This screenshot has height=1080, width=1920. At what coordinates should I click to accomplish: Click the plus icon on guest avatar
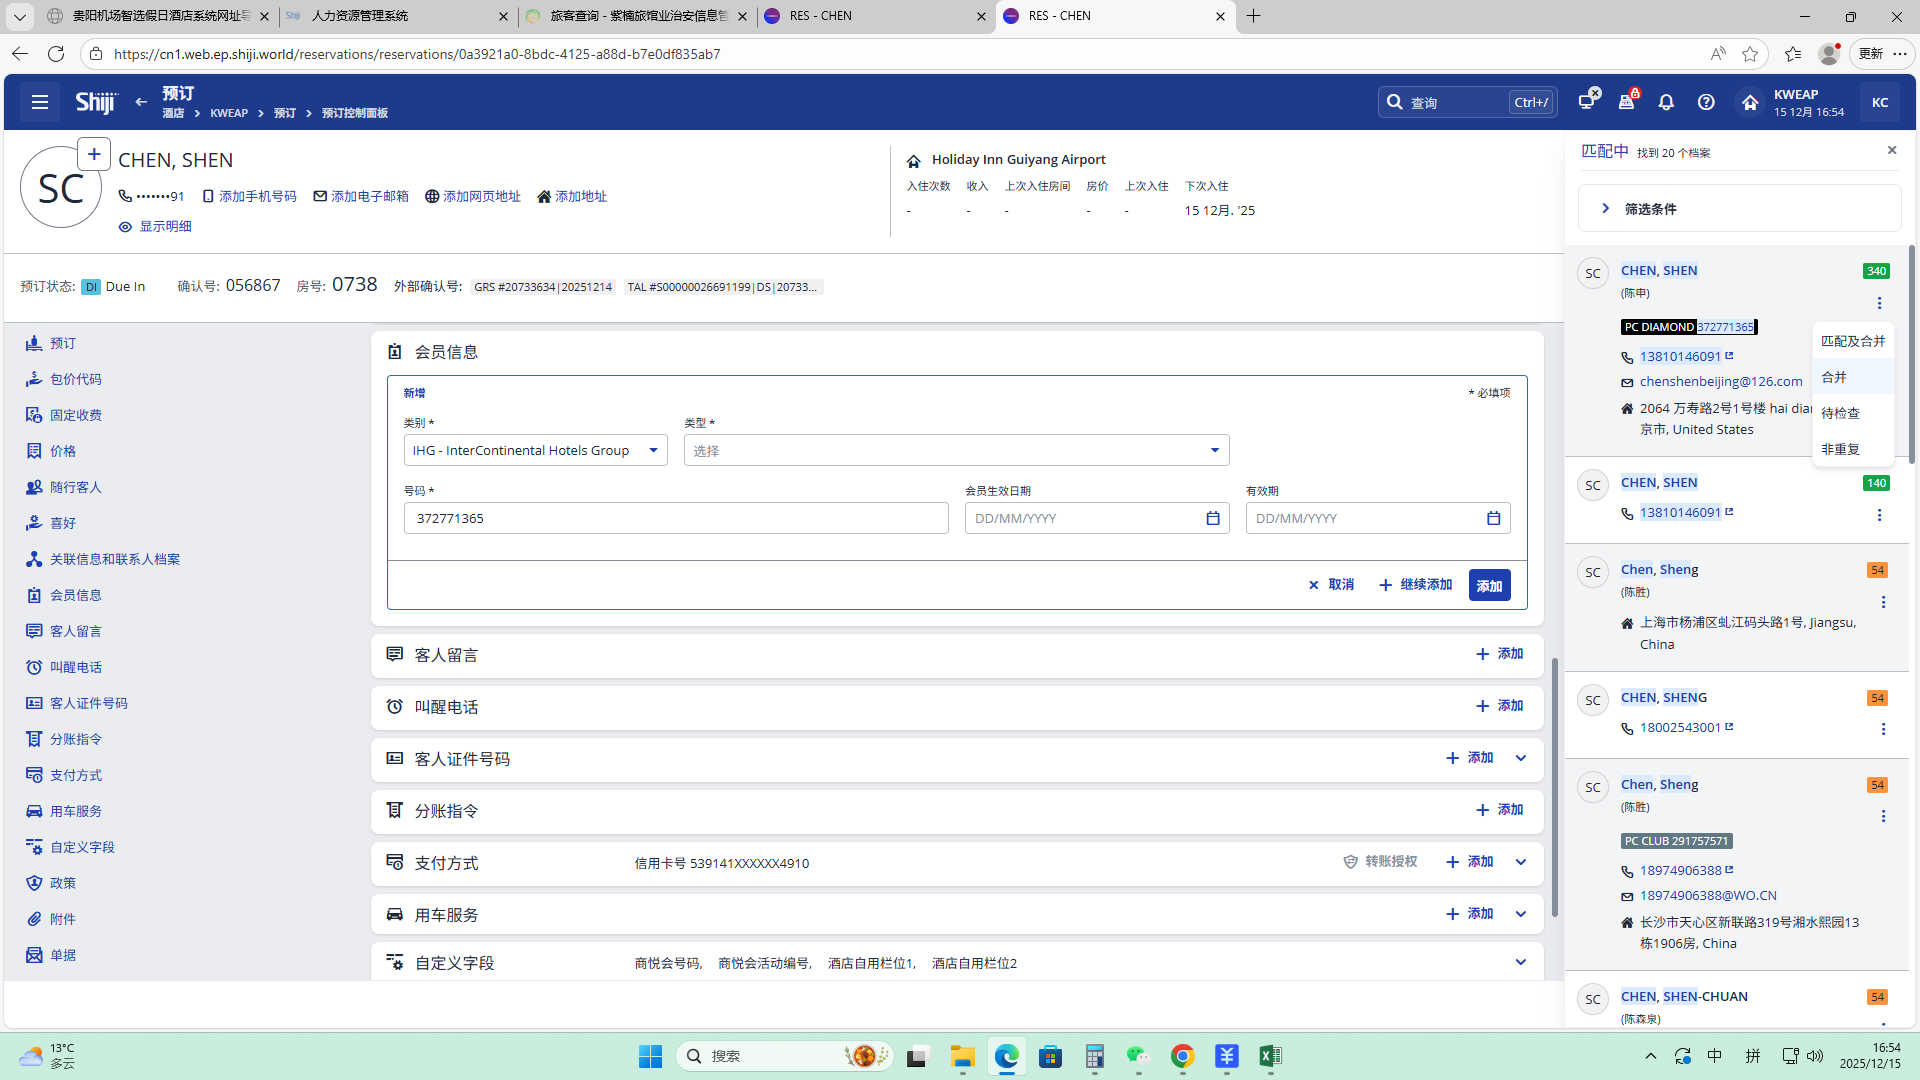(x=94, y=154)
